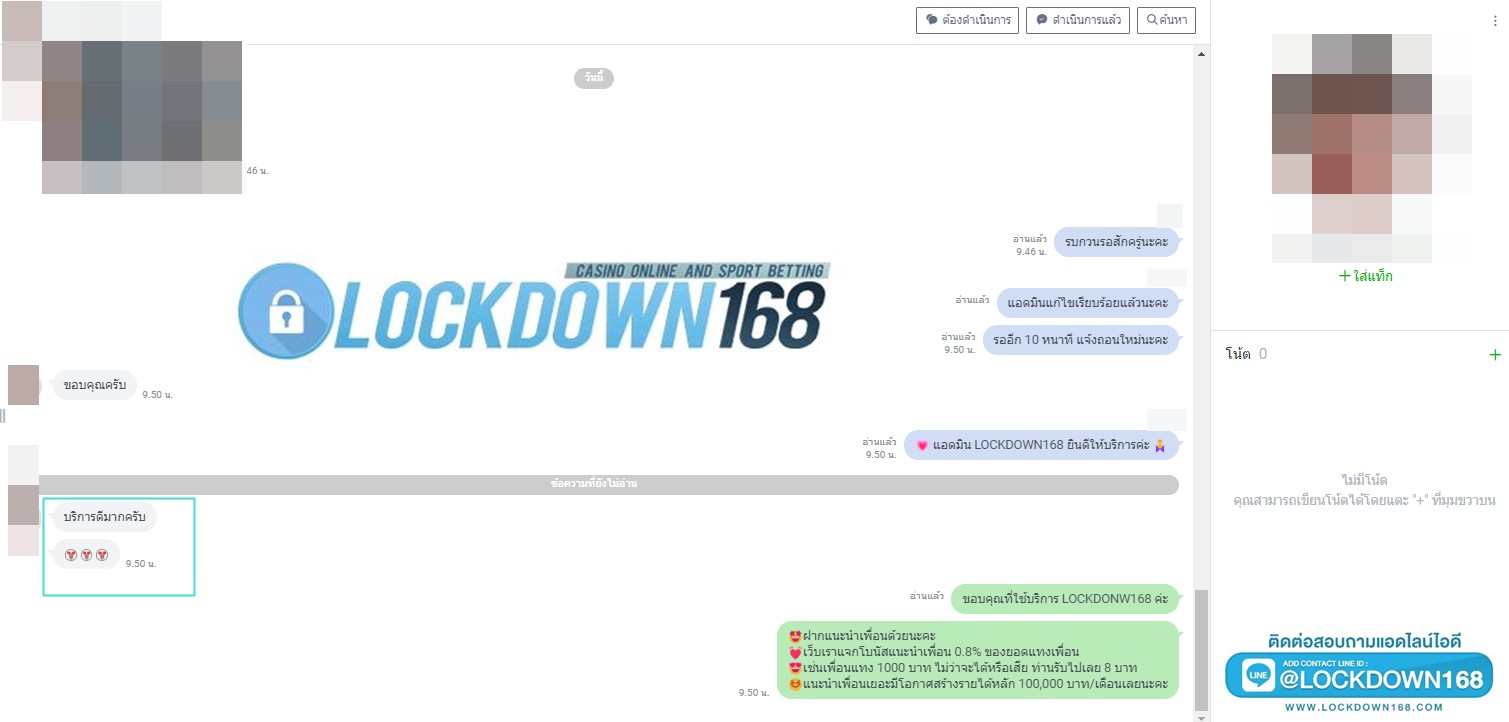Add a new note with the green plus
Viewport: 1509px width, 722px height.
coord(1495,354)
